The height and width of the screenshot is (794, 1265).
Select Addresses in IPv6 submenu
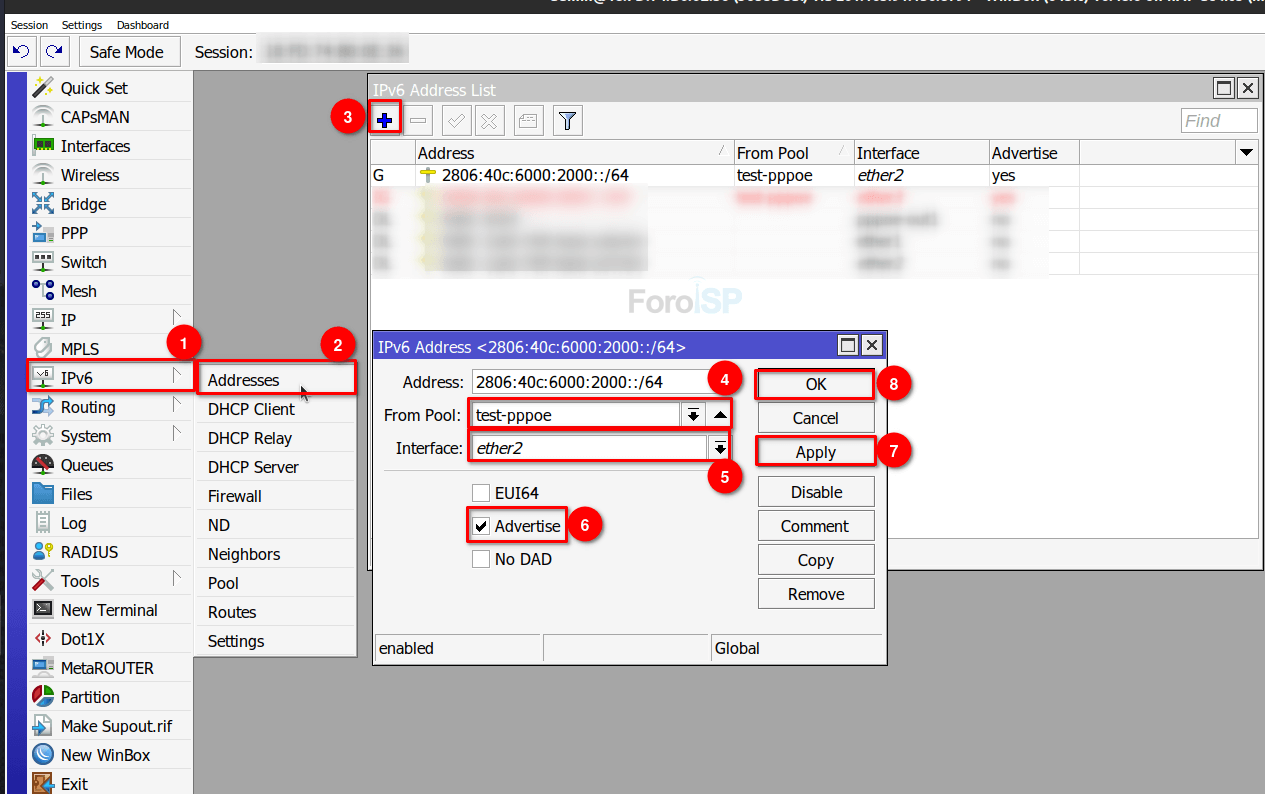pyautogui.click(x=243, y=380)
